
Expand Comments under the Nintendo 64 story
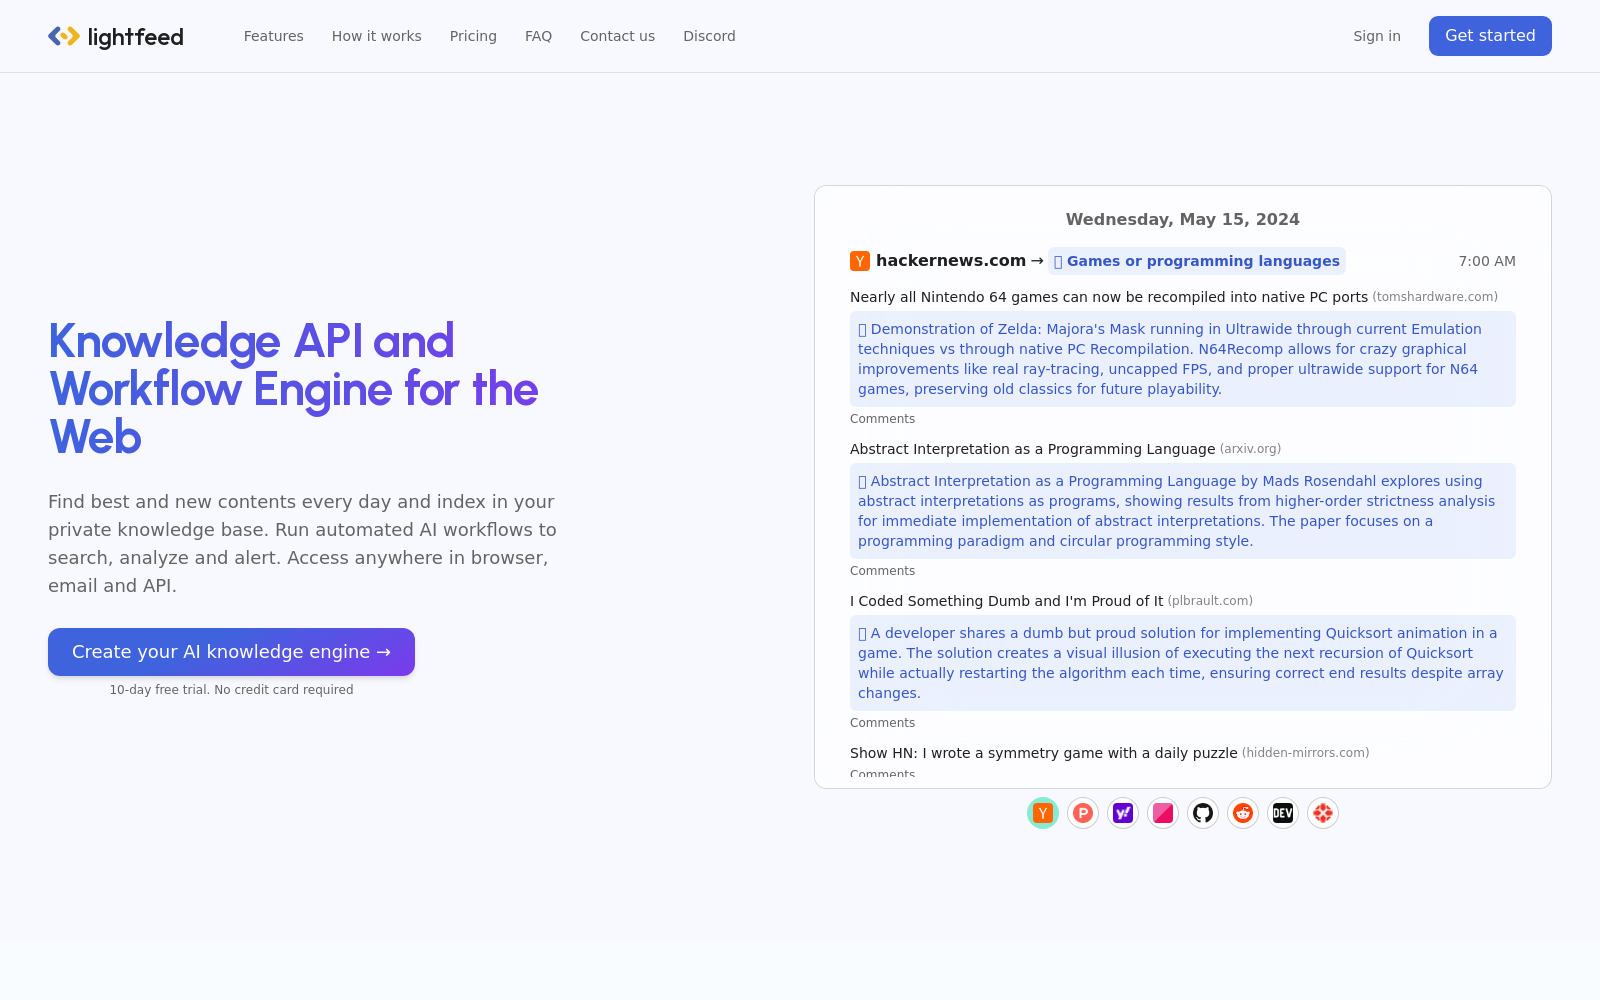click(x=882, y=418)
